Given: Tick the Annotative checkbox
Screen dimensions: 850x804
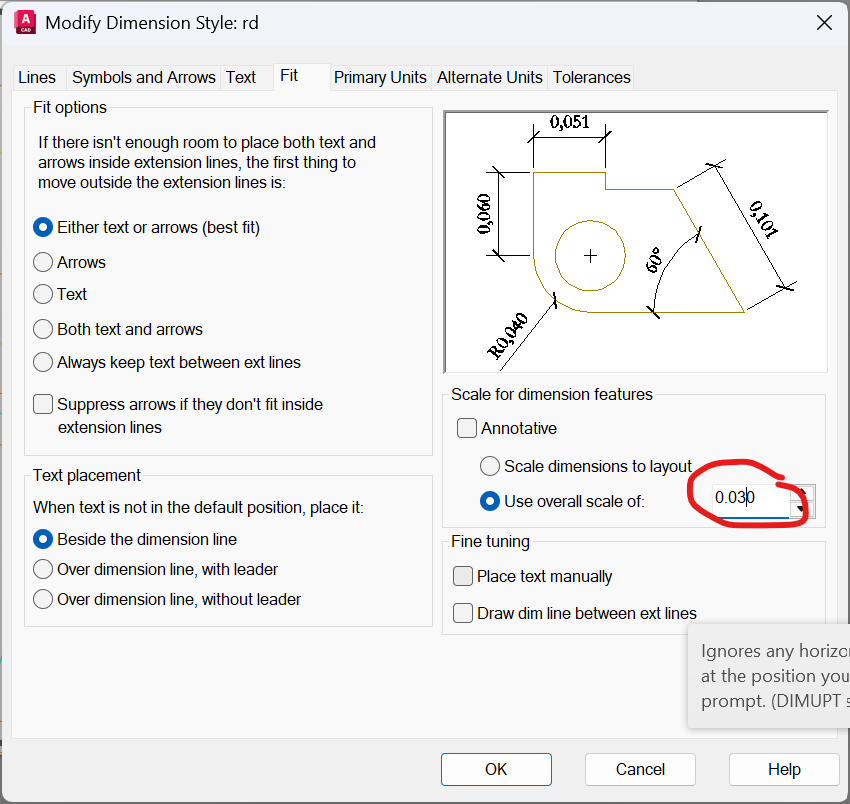Looking at the screenshot, I should point(467,428).
